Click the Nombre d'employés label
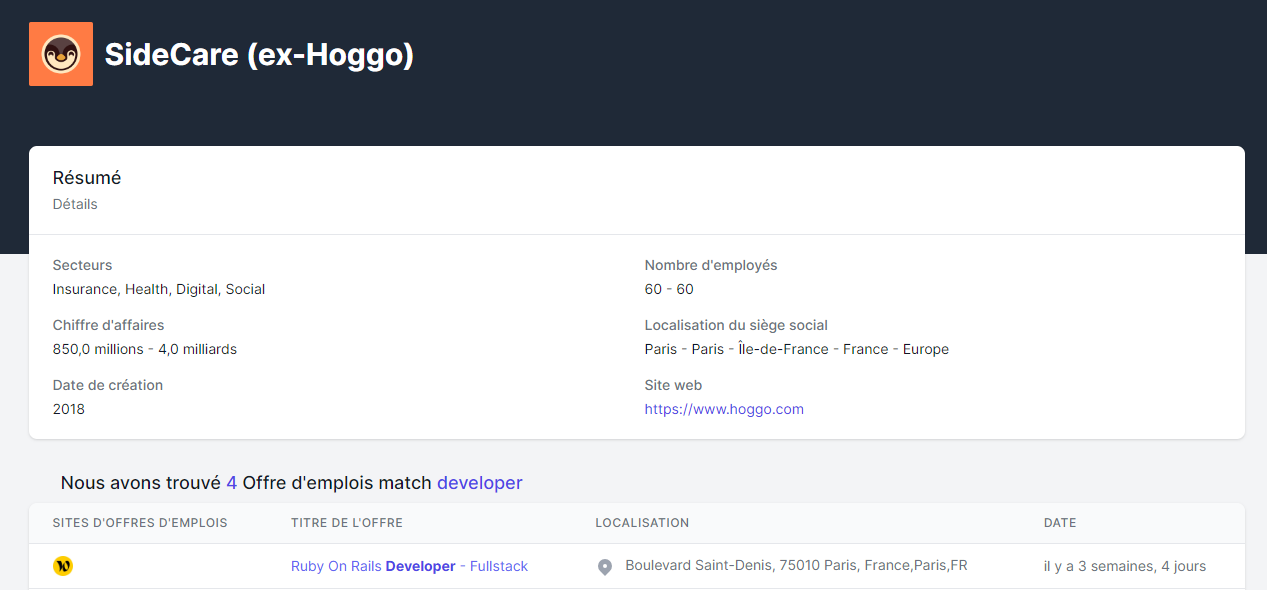 pyautogui.click(x=711, y=265)
